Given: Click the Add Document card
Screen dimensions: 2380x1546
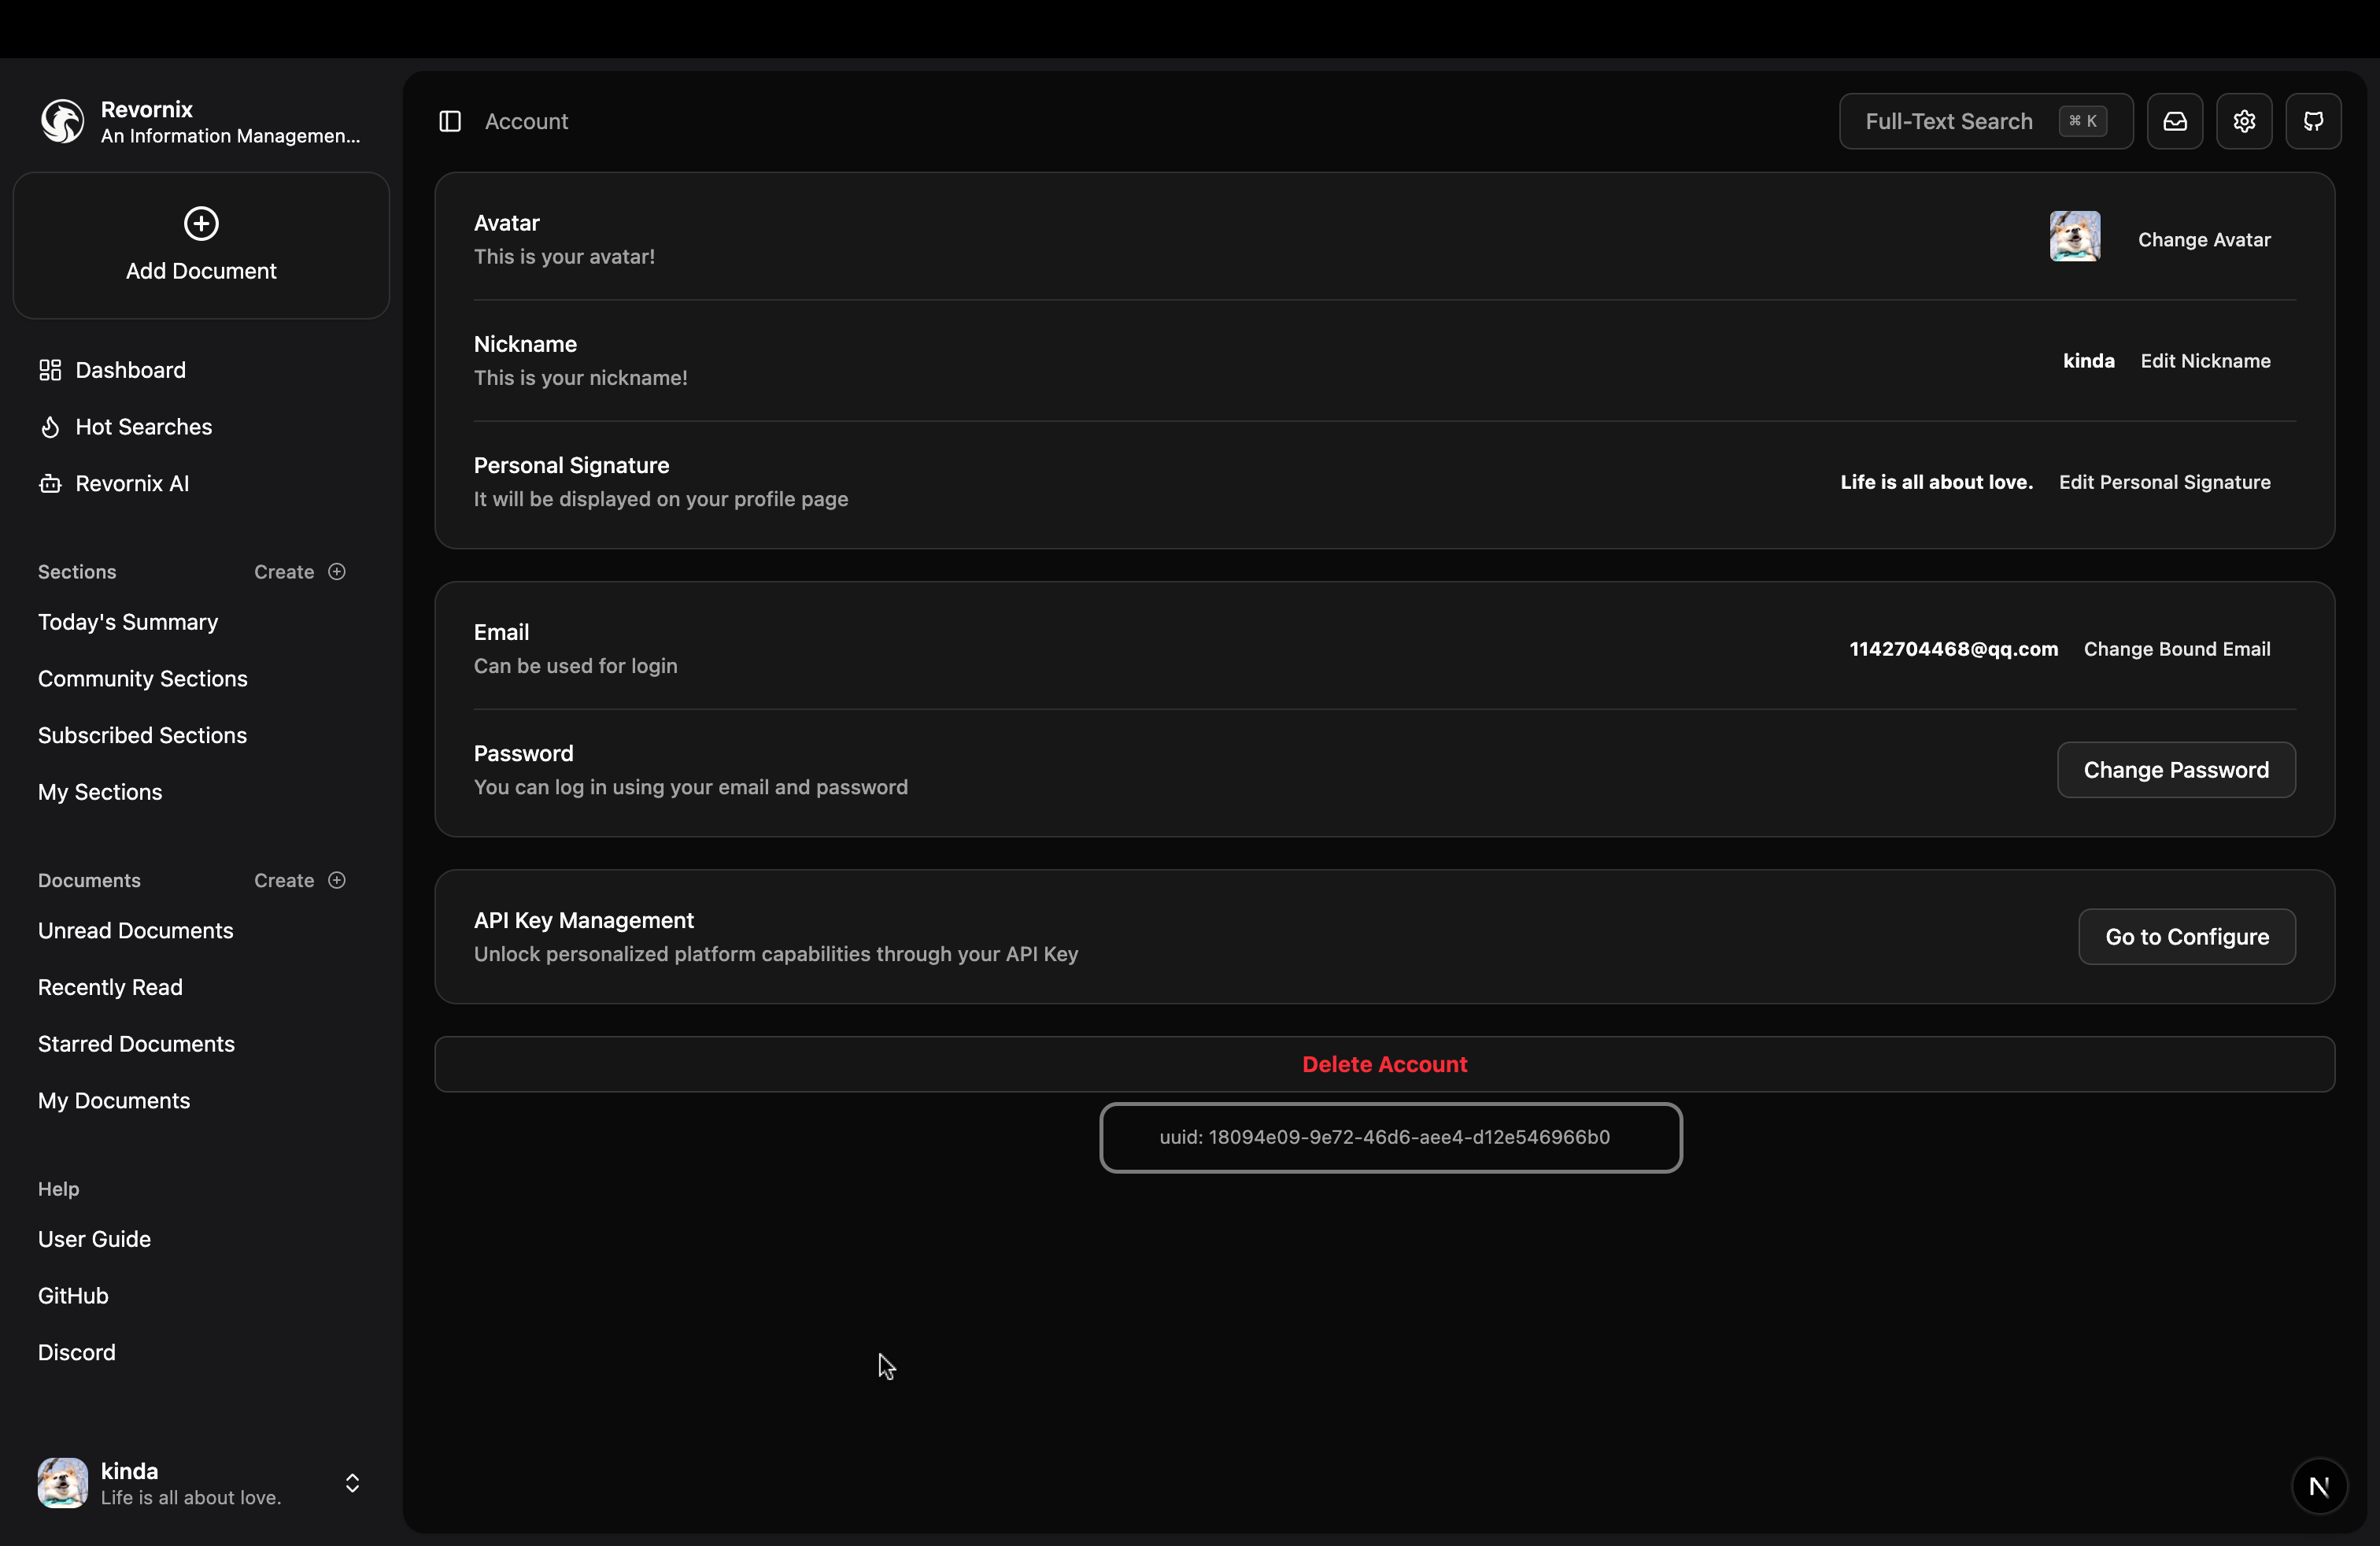Looking at the screenshot, I should pos(201,246).
